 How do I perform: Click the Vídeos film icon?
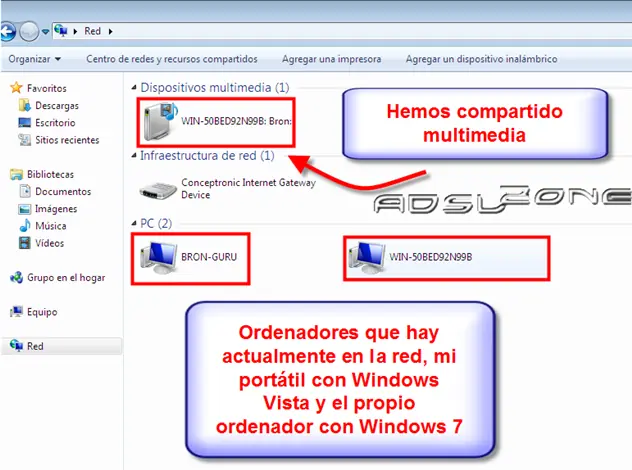tap(25, 243)
